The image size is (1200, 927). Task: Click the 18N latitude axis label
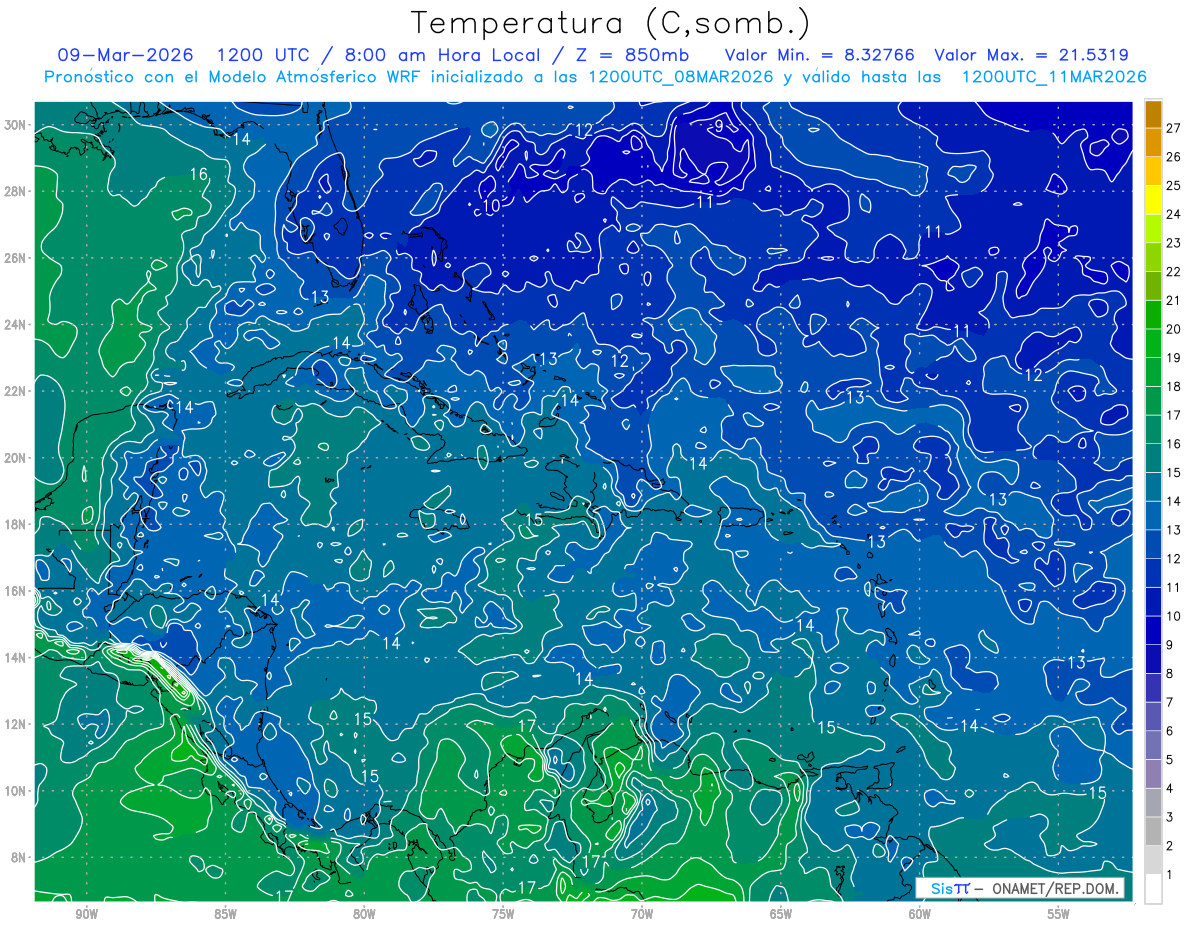tap(16, 524)
